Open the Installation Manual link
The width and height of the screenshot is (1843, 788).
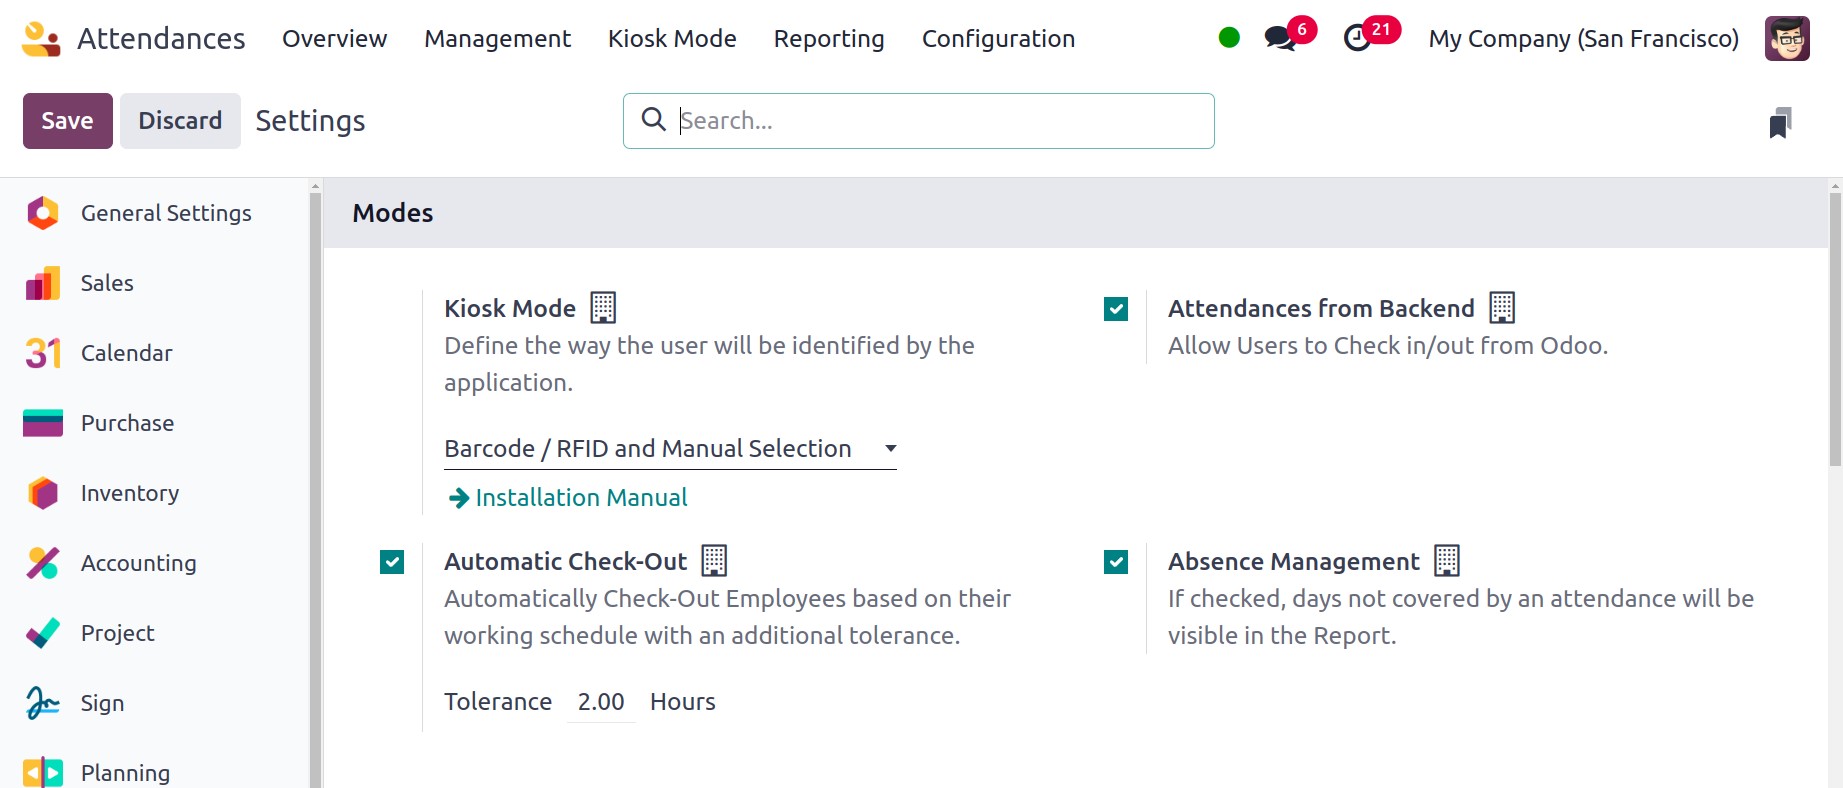point(580,498)
